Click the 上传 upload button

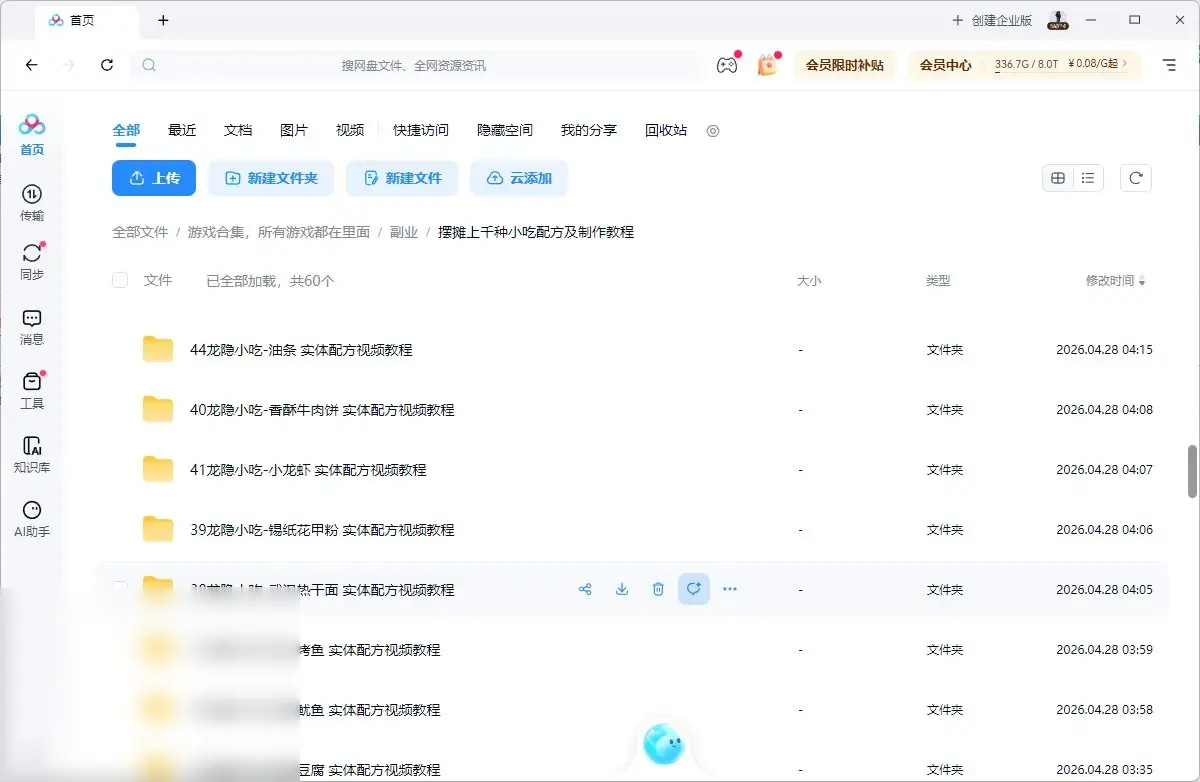coord(153,177)
